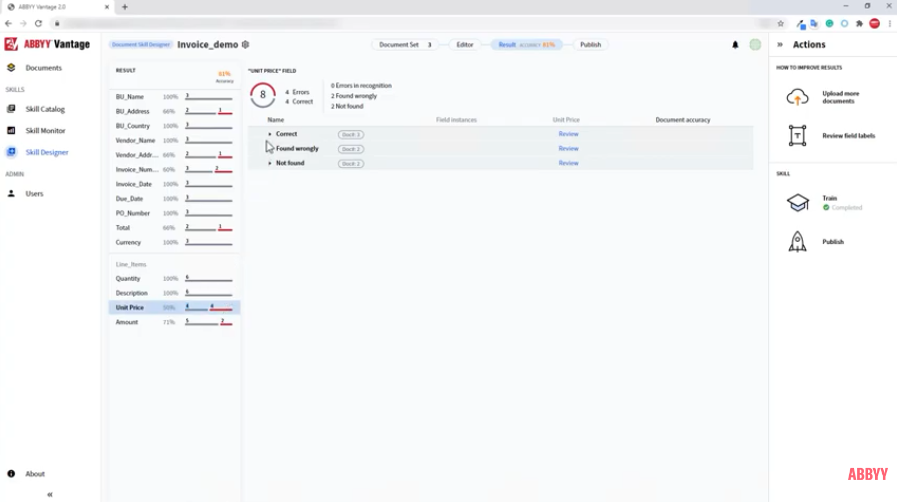897x502 pixels.
Task: Bookmark this page with the star icon
Action: pyautogui.click(x=780, y=23)
